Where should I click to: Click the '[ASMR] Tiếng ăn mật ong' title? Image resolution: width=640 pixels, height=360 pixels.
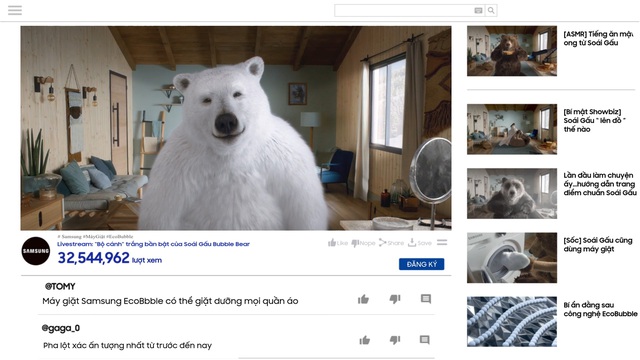pyautogui.click(x=598, y=38)
